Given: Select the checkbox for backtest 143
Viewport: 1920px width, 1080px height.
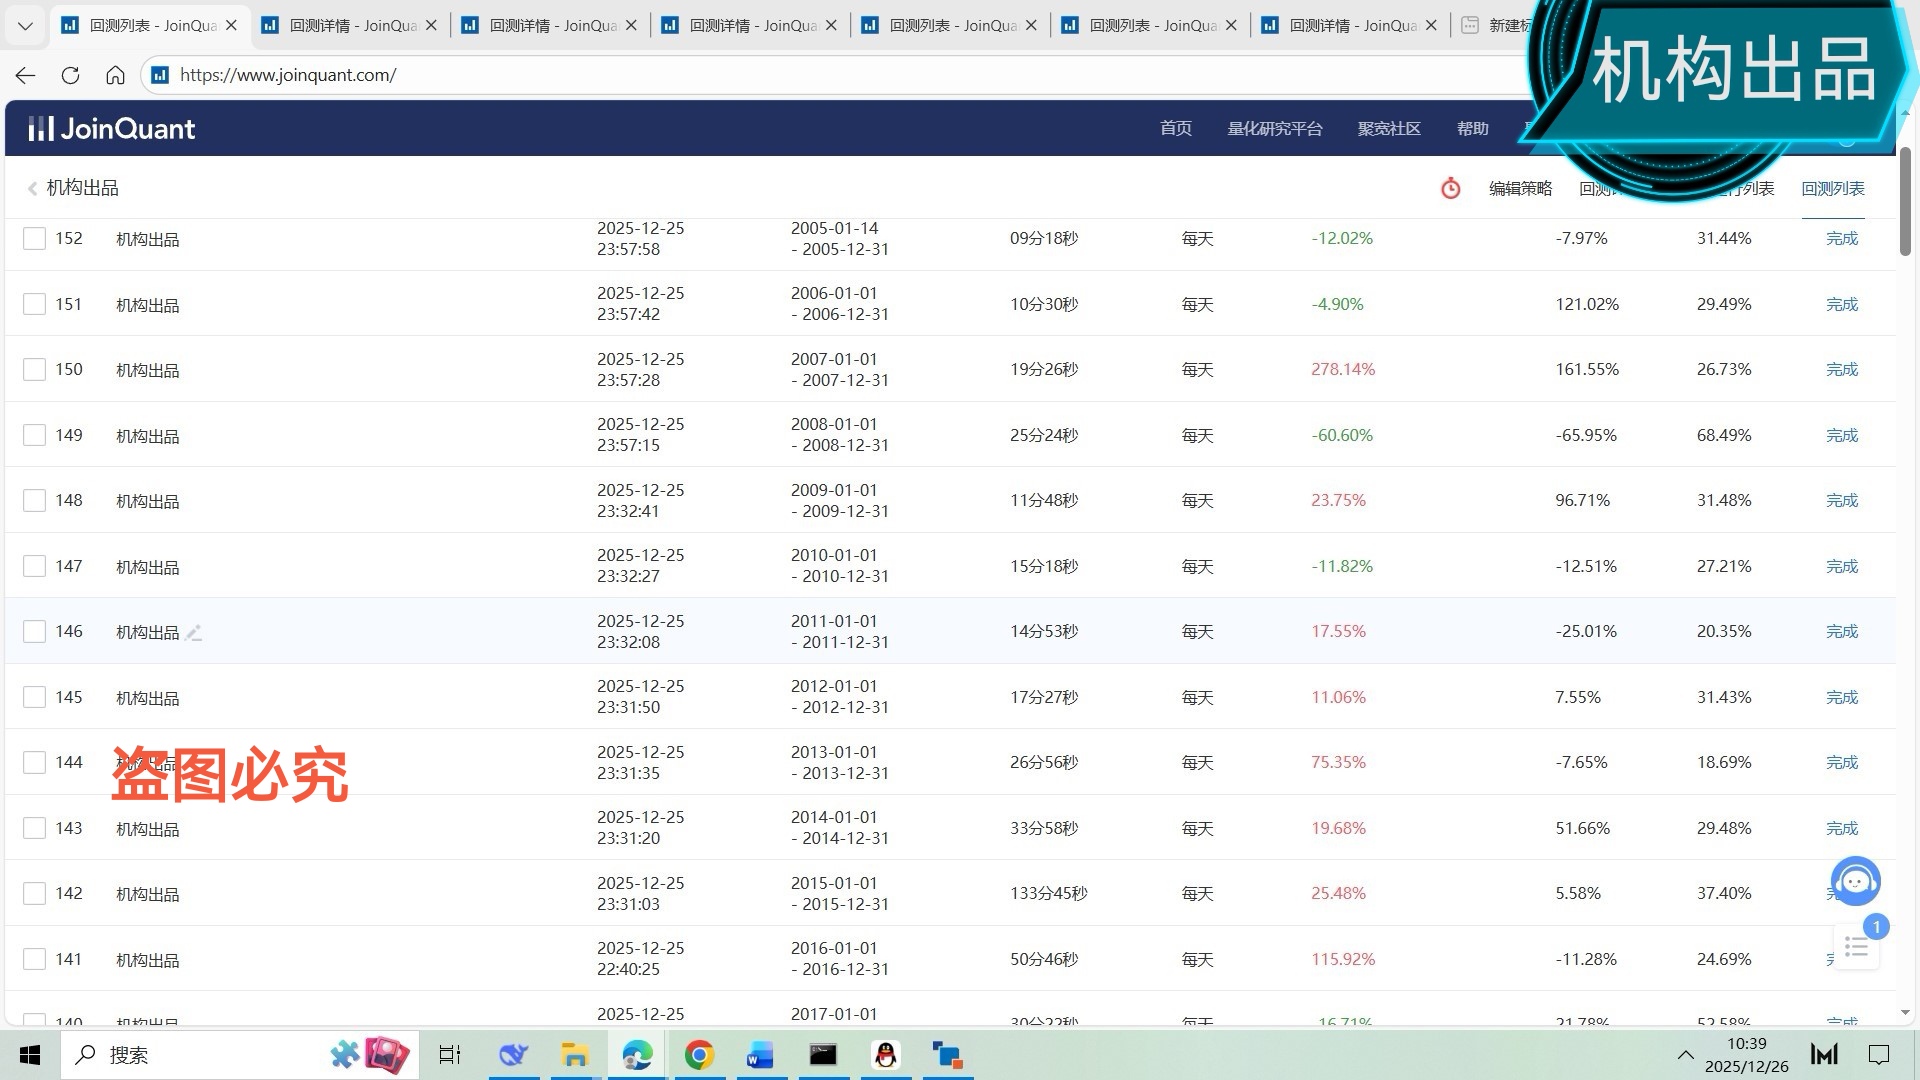Looking at the screenshot, I should coord(34,828).
